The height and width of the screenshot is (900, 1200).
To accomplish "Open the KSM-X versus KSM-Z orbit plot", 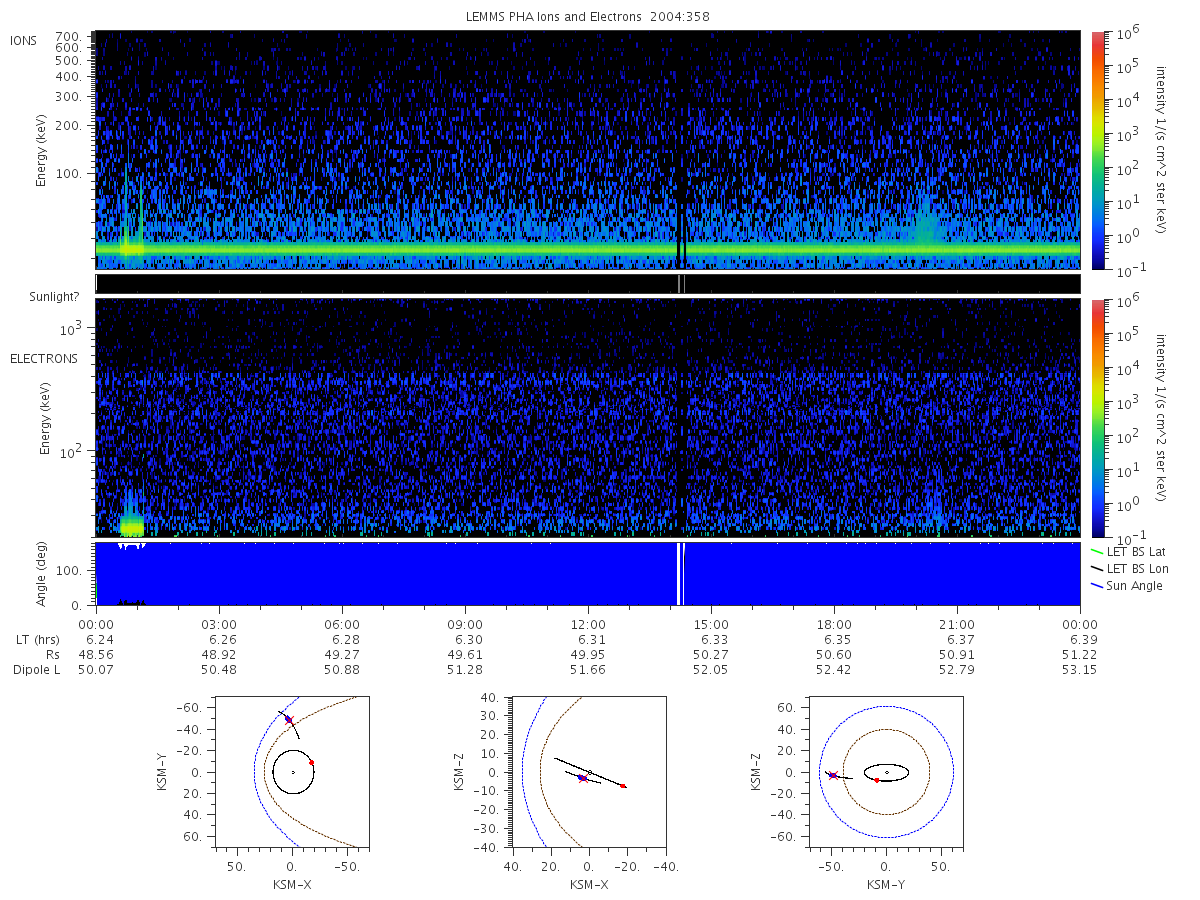I will coord(589,772).
